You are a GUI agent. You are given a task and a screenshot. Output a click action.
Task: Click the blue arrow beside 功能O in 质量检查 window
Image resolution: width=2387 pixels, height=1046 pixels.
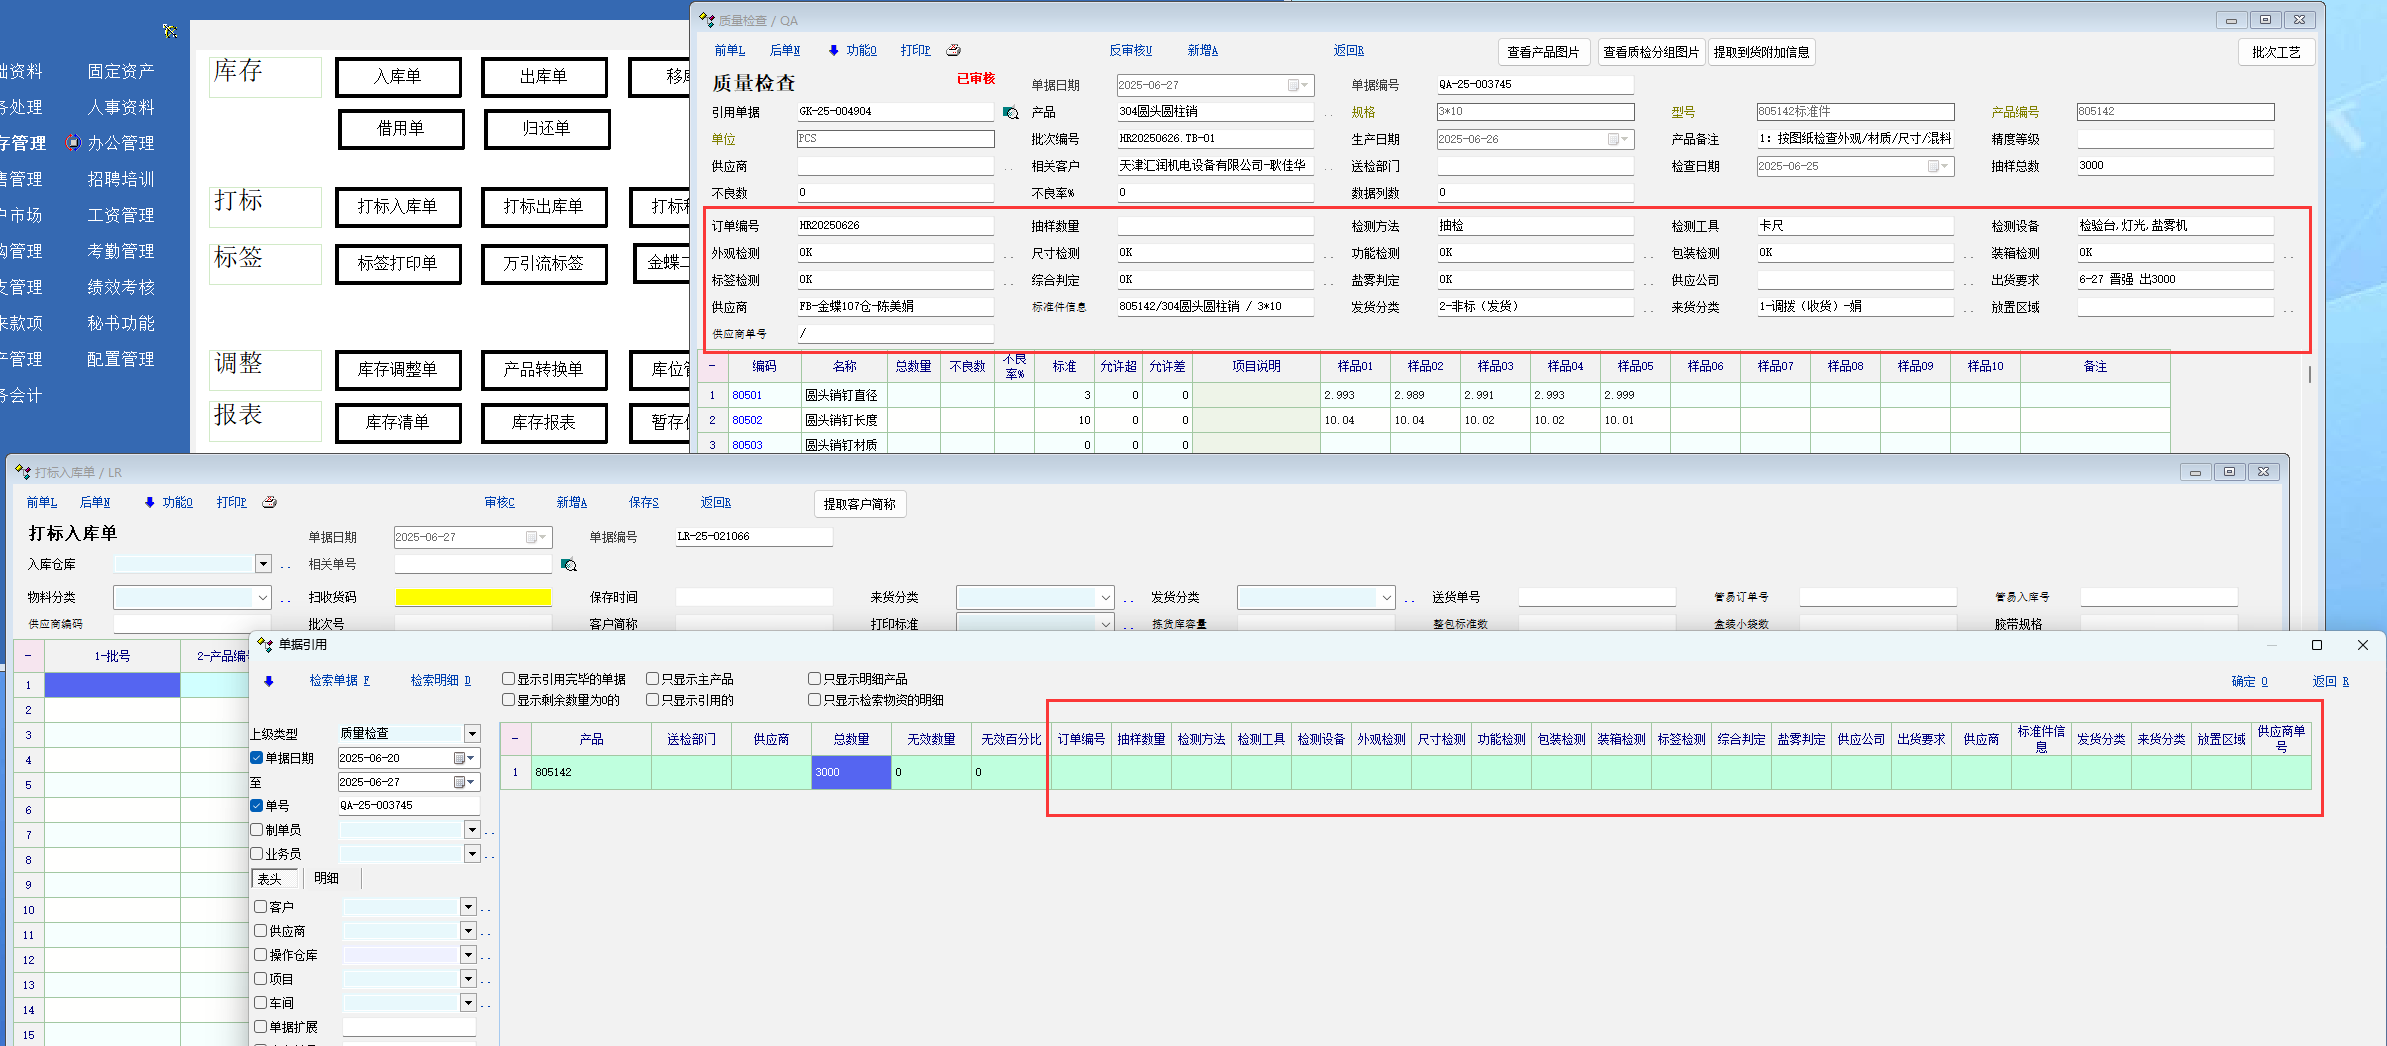coord(833,50)
